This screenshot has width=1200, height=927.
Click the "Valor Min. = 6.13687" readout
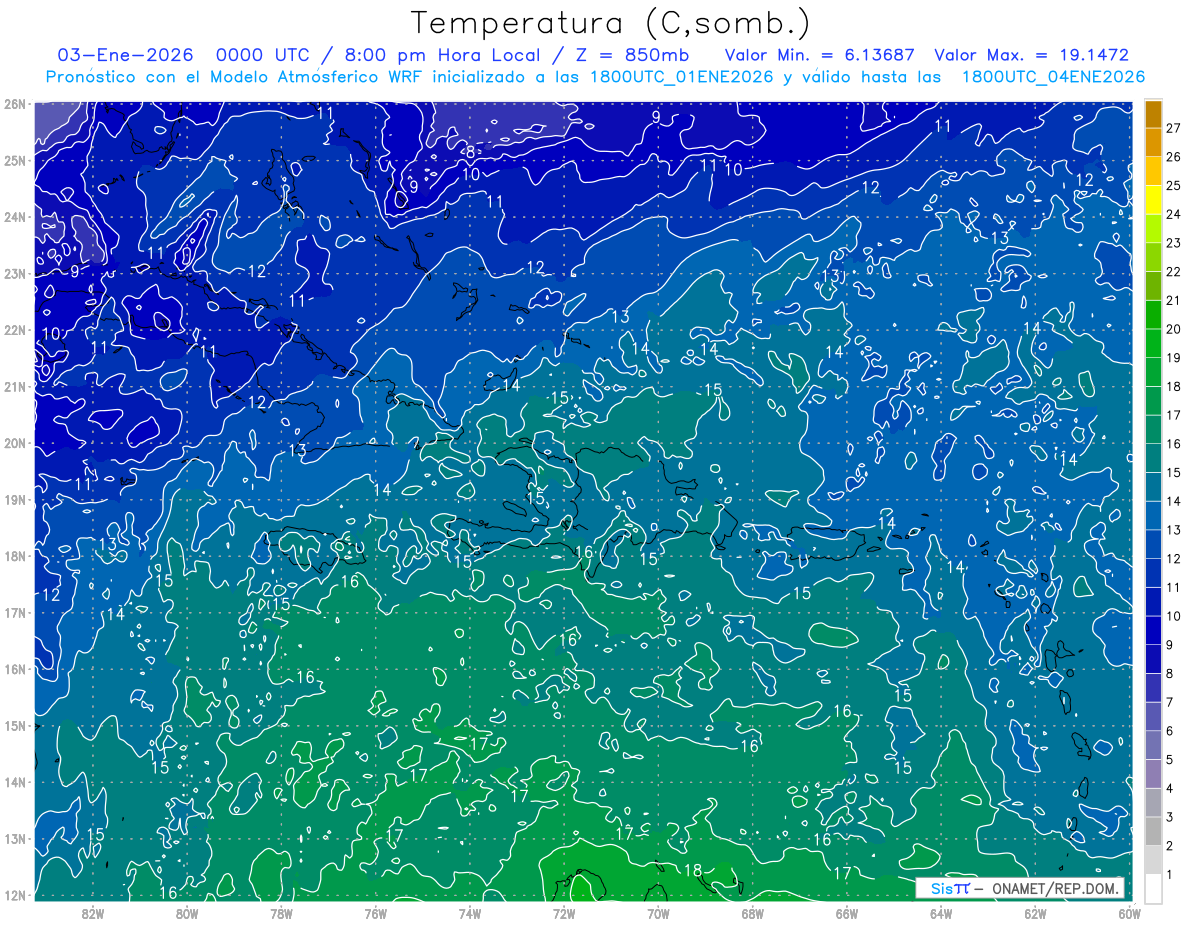point(818,55)
